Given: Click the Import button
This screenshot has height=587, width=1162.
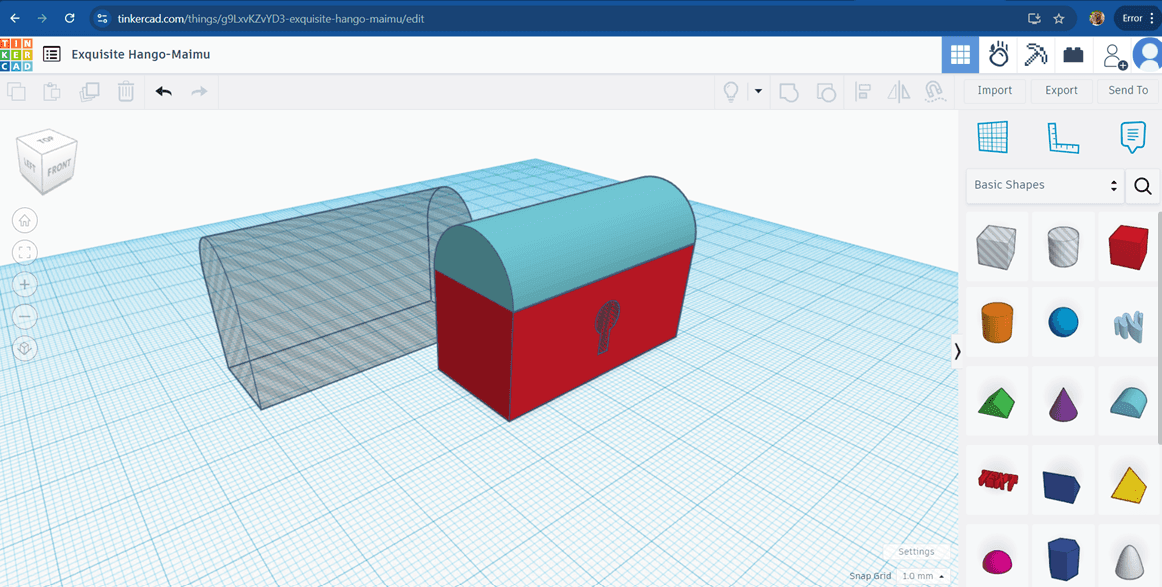Looking at the screenshot, I should click(994, 90).
